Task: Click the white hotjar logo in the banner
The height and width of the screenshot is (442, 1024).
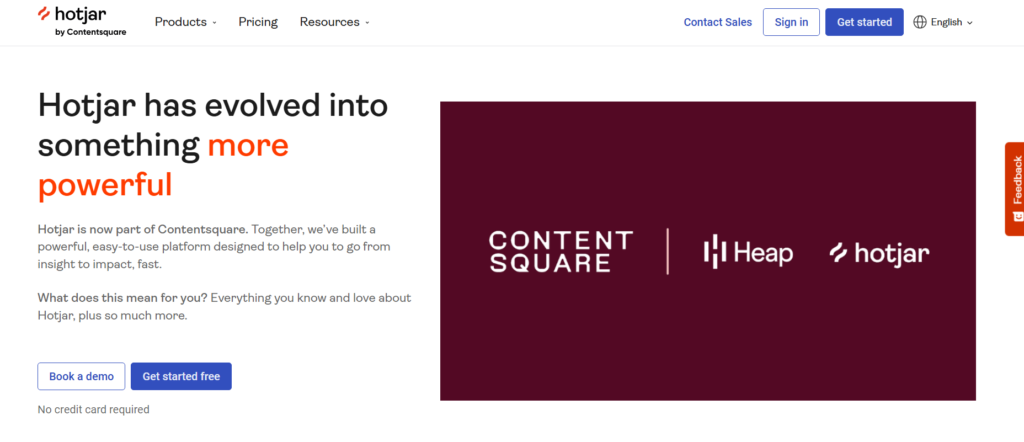Action: (x=879, y=252)
